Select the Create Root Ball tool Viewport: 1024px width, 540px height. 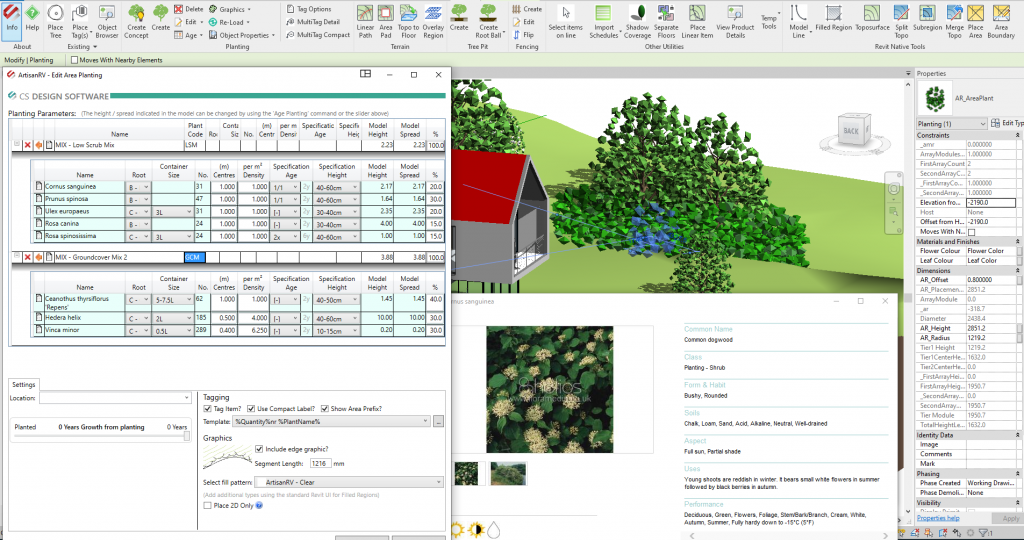coord(488,21)
